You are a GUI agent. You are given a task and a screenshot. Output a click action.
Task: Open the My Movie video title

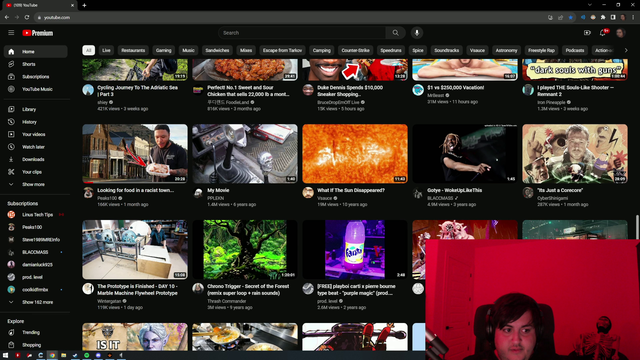pyautogui.click(x=218, y=190)
